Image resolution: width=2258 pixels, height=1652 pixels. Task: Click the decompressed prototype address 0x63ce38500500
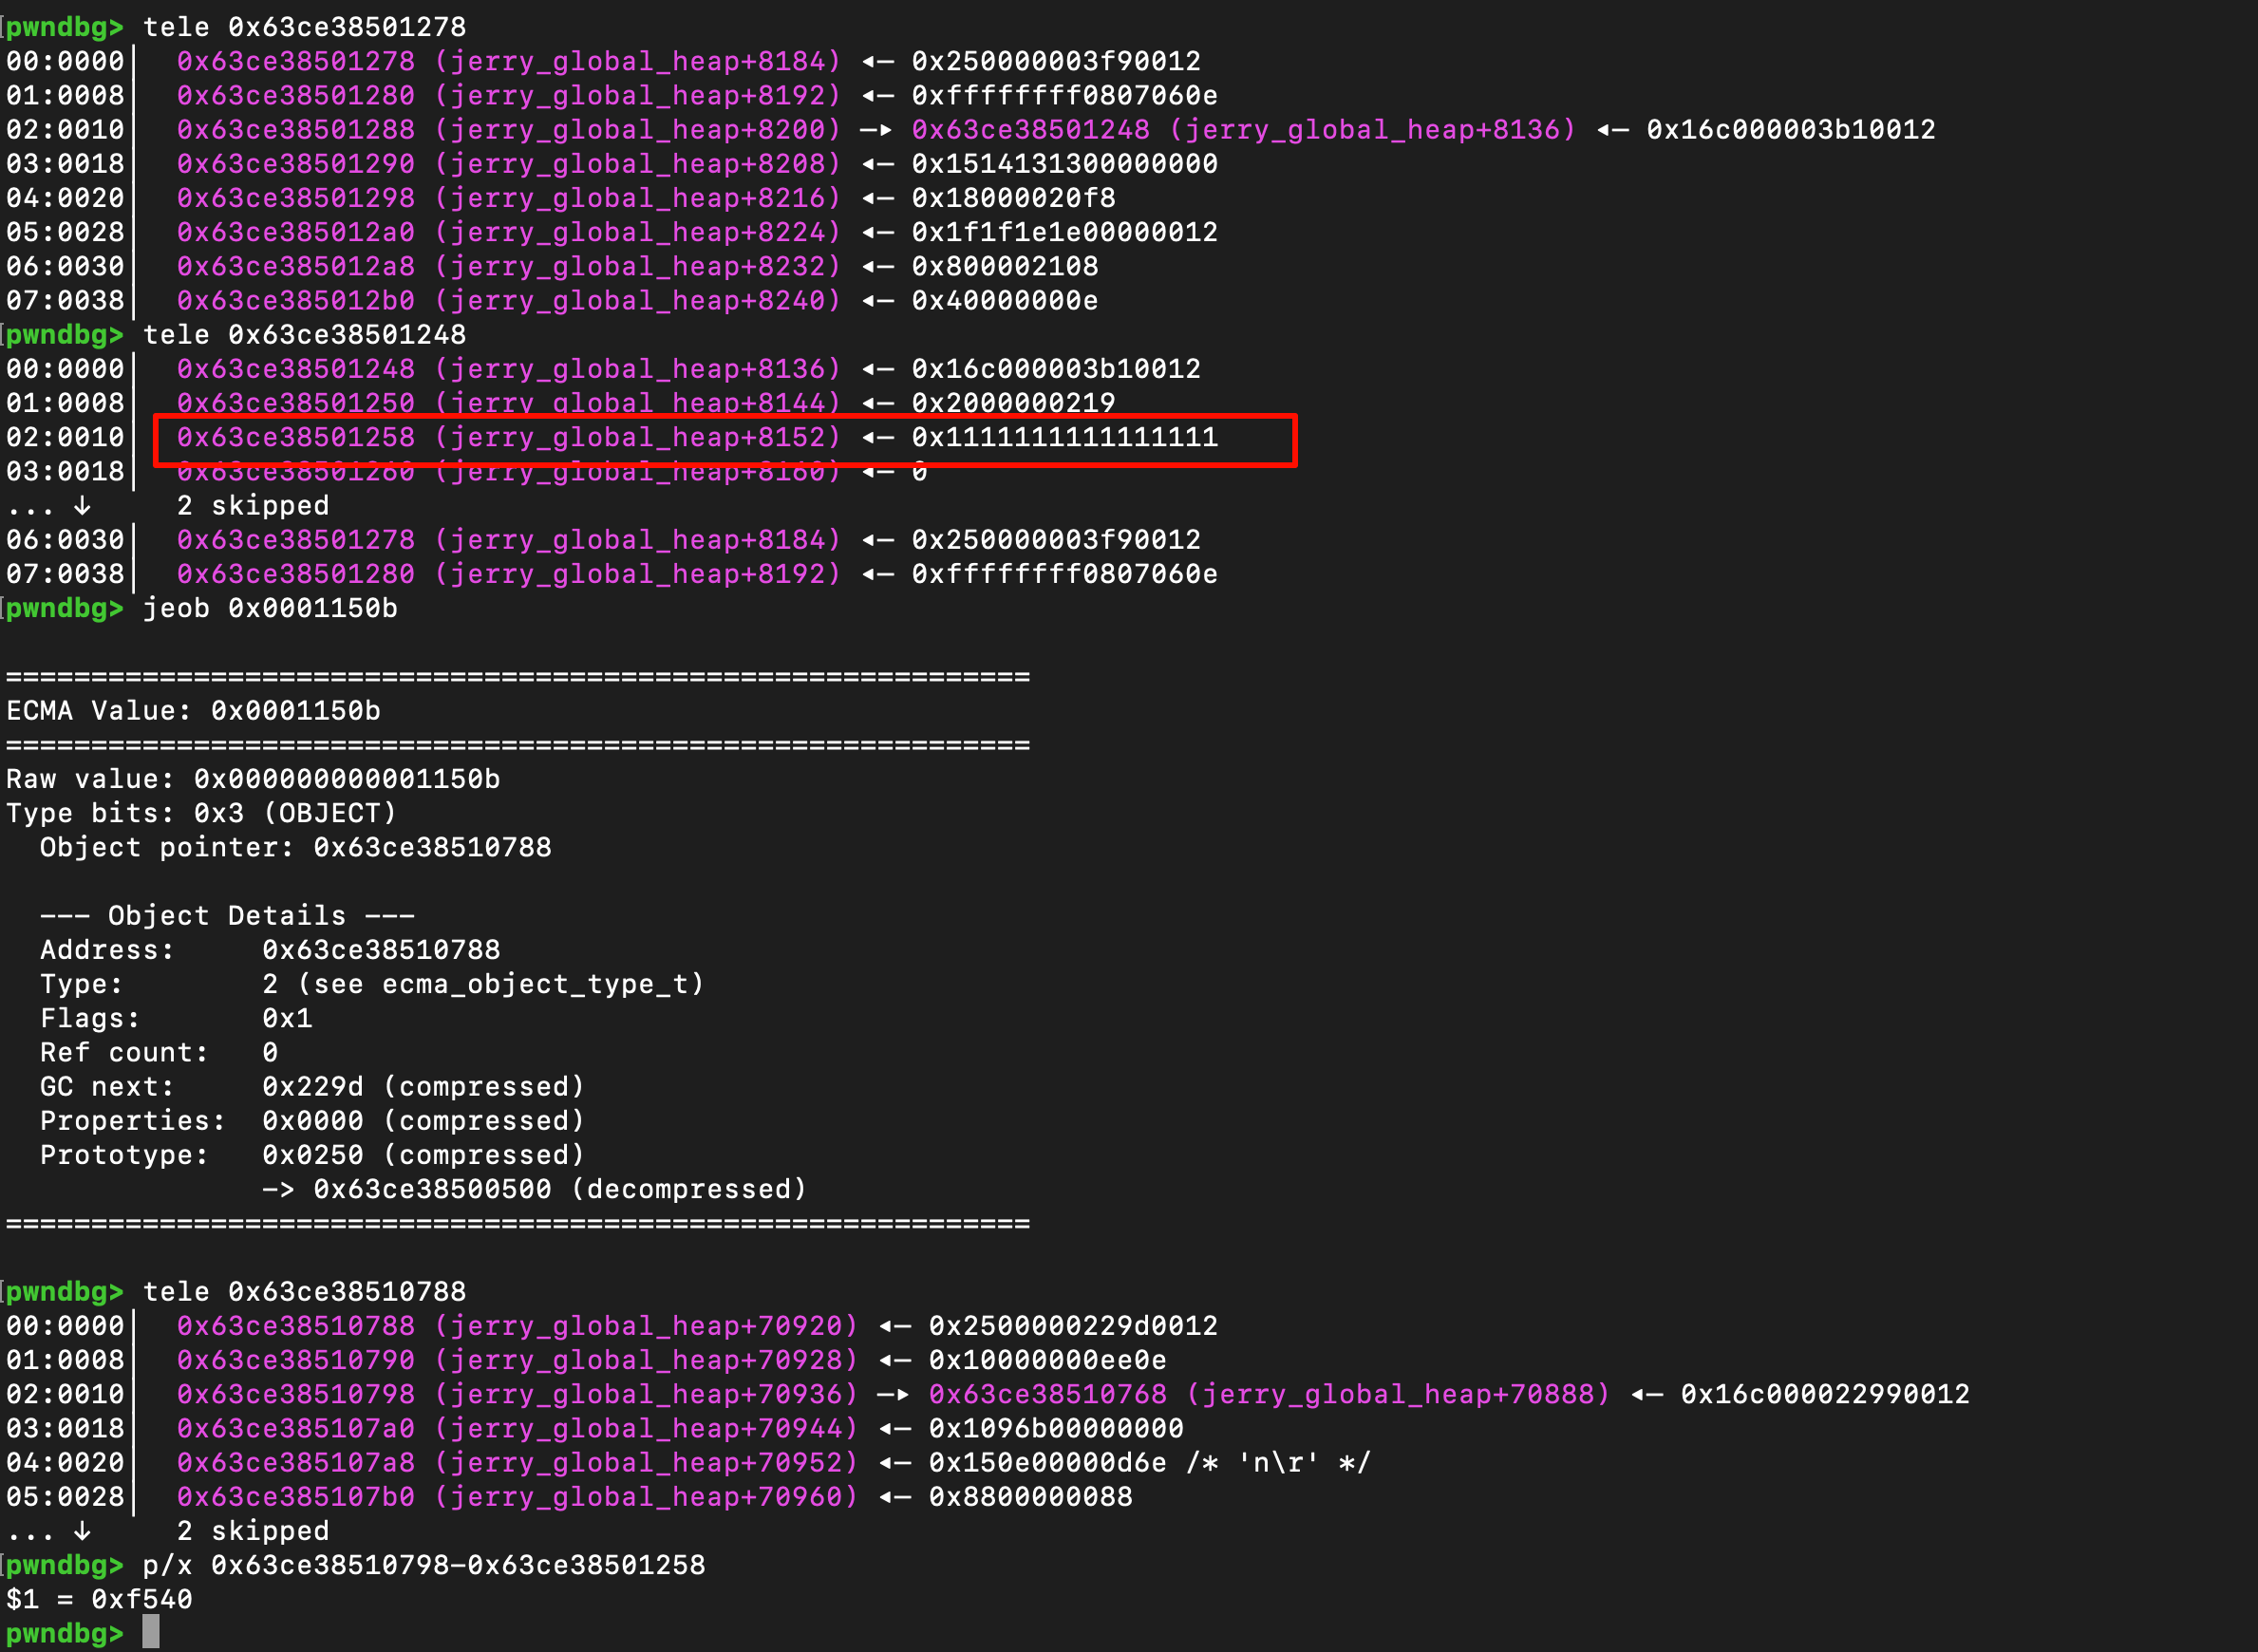point(432,1189)
